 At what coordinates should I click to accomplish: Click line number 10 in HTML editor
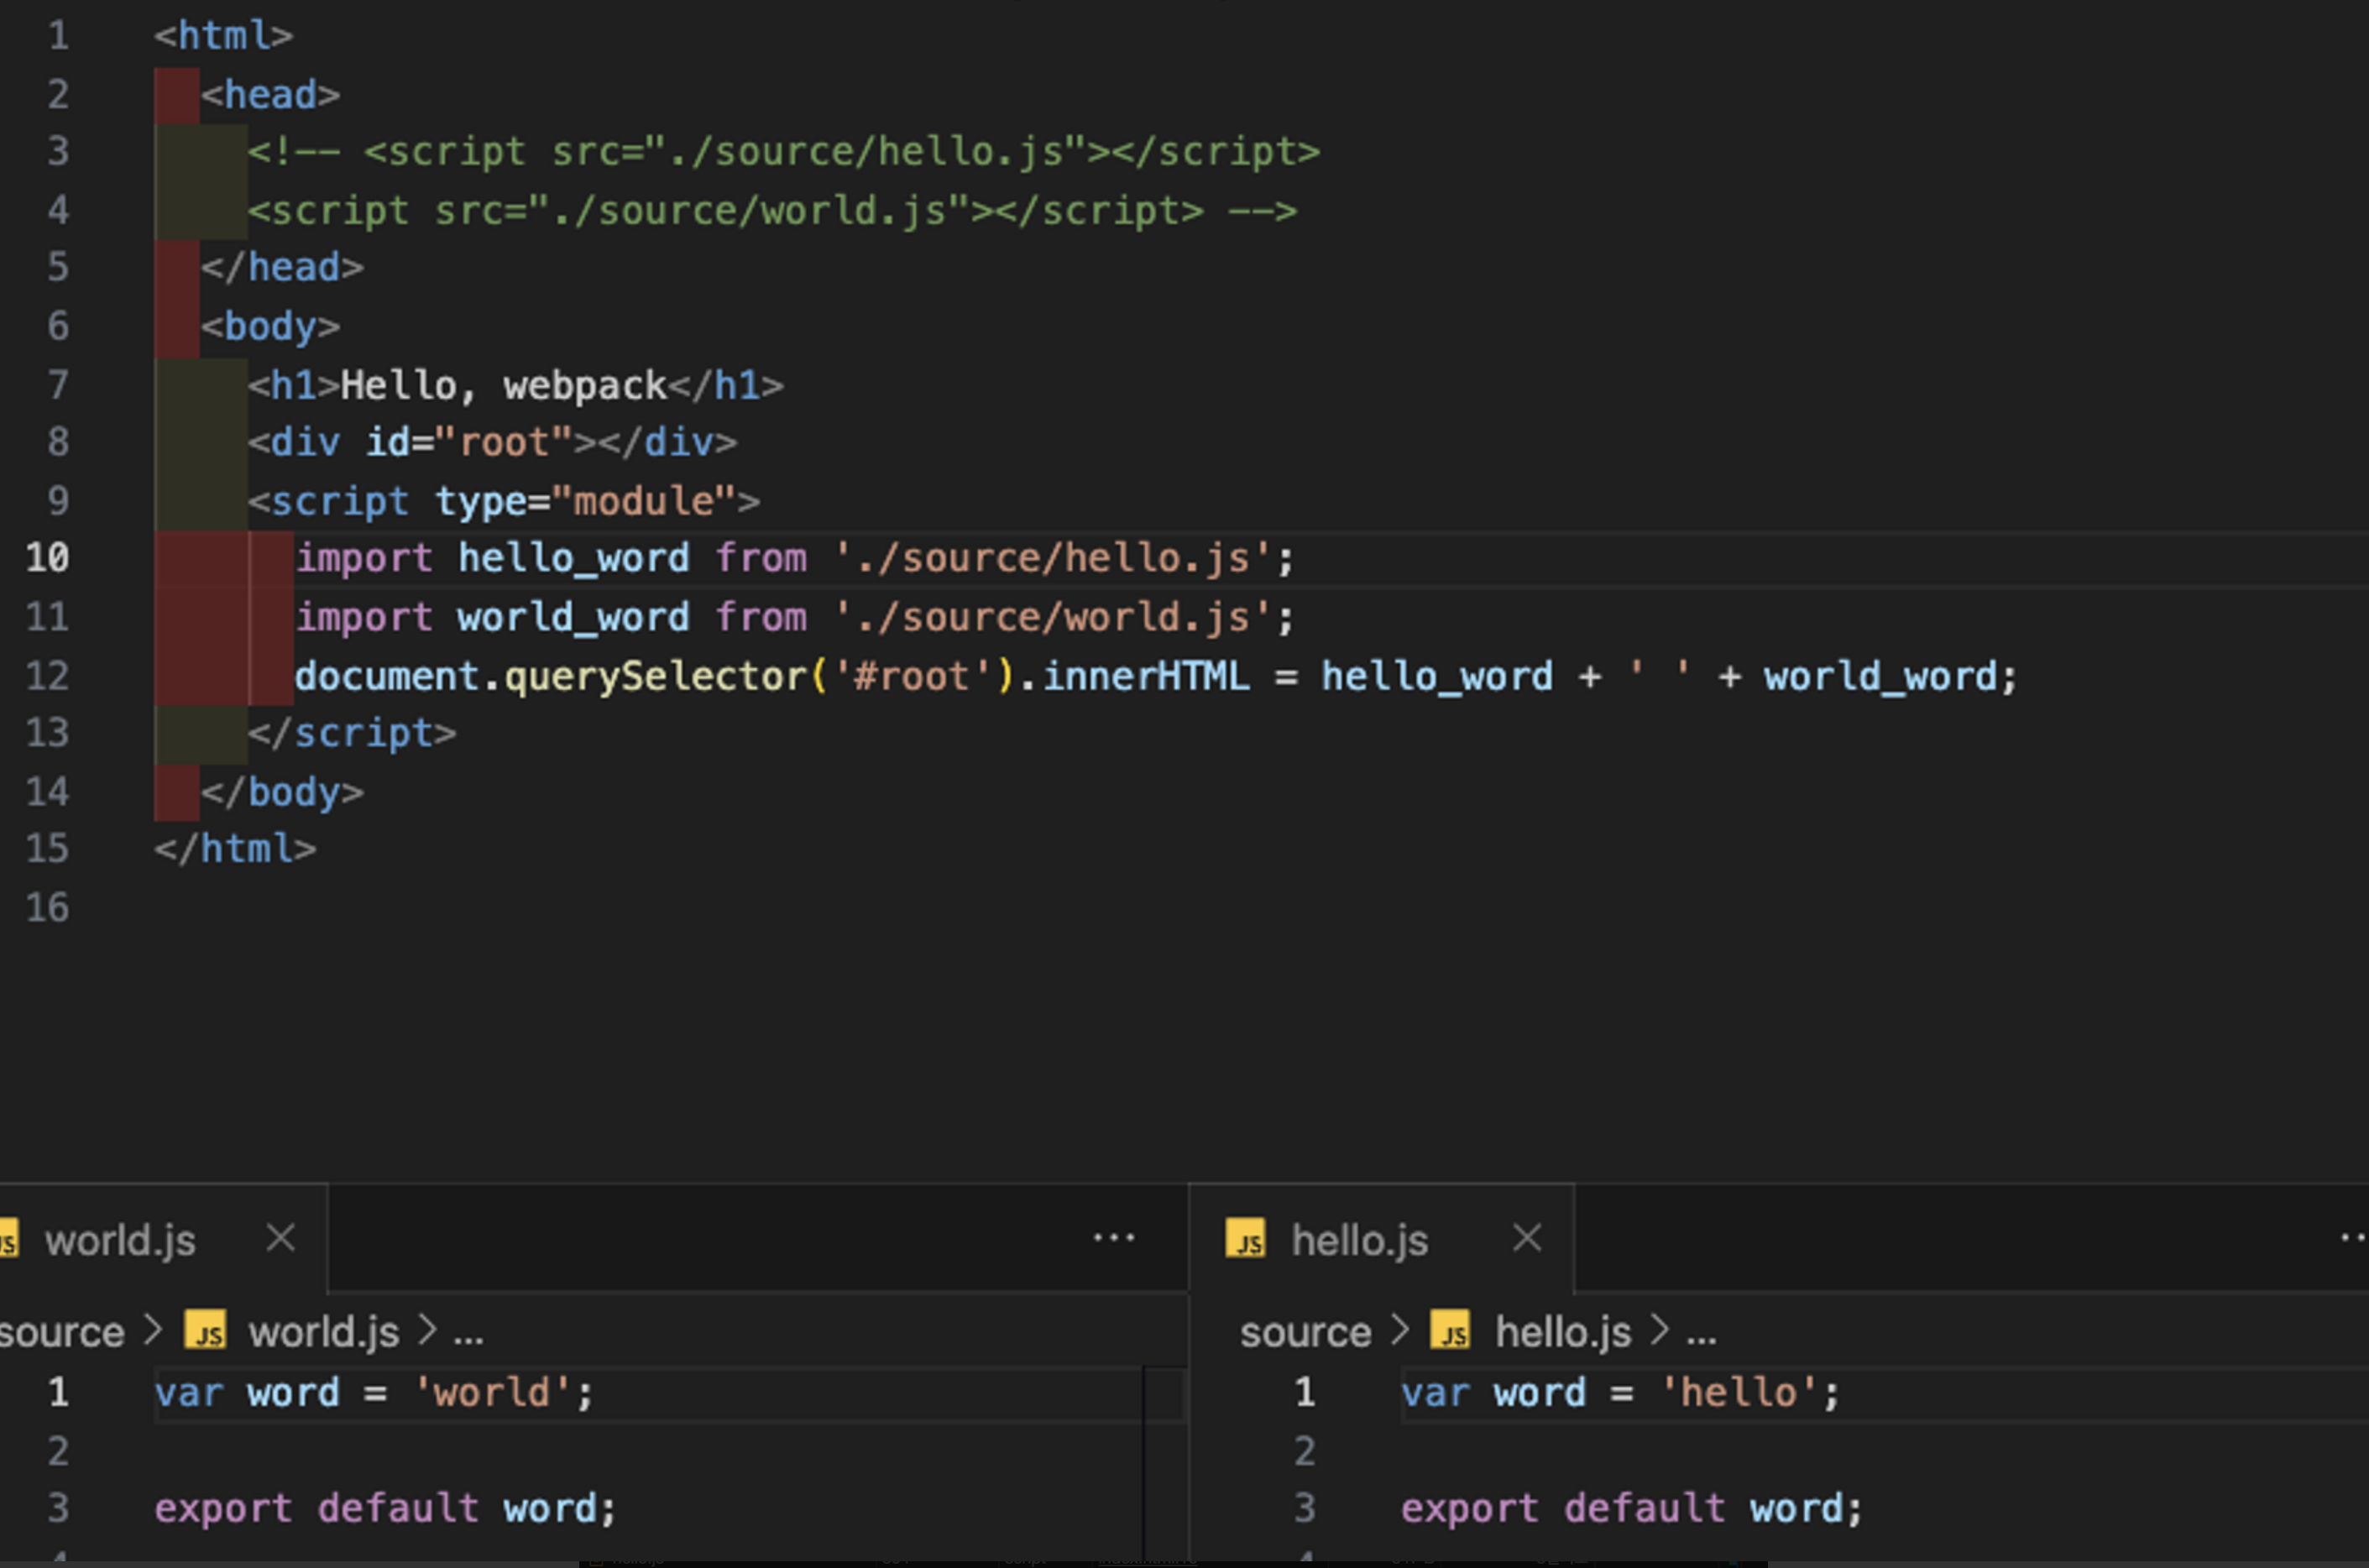pyautogui.click(x=48, y=558)
